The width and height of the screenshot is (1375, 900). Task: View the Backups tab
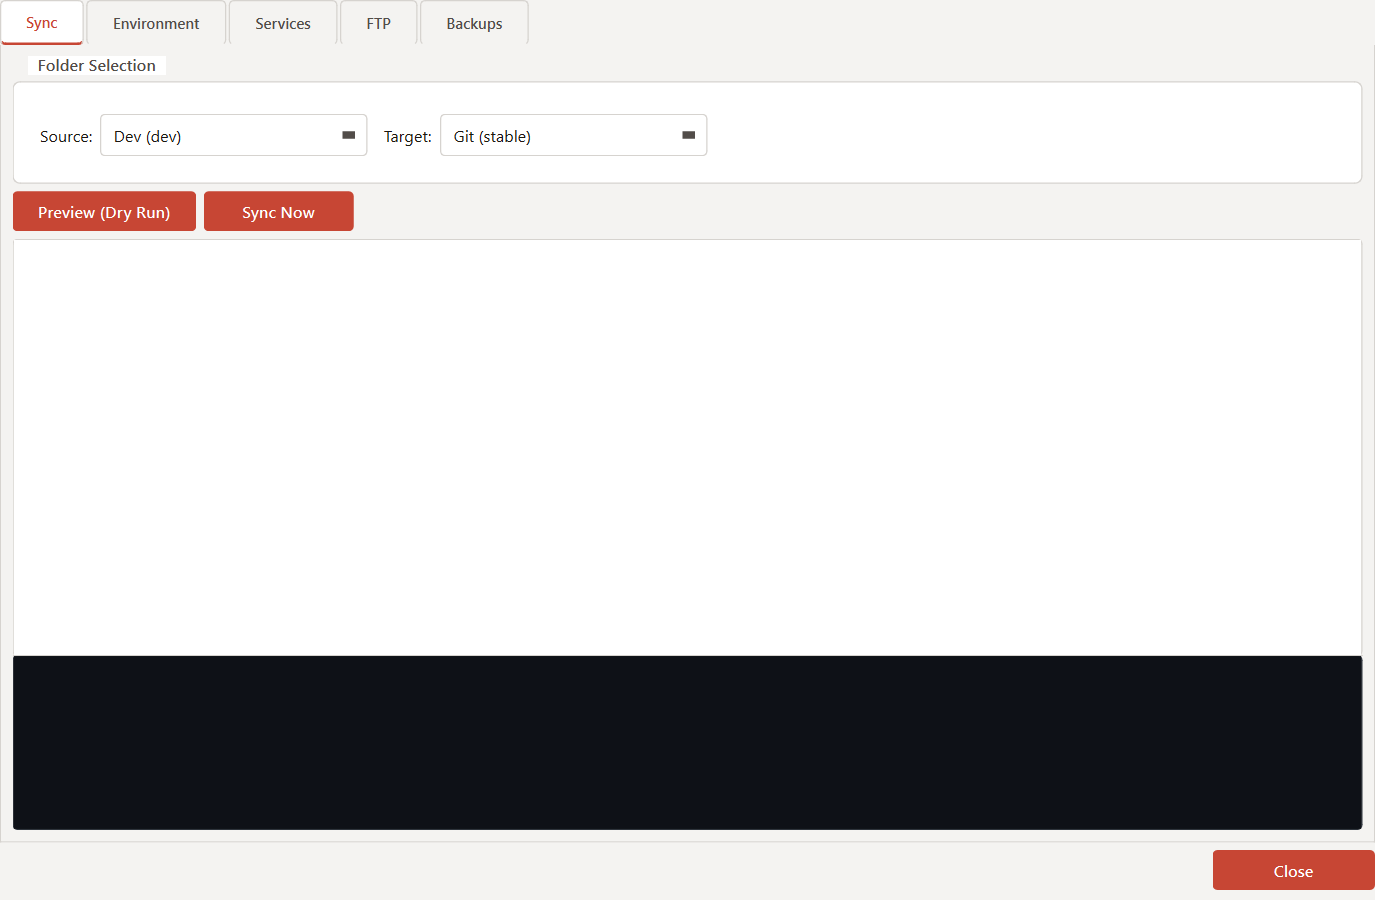click(473, 22)
